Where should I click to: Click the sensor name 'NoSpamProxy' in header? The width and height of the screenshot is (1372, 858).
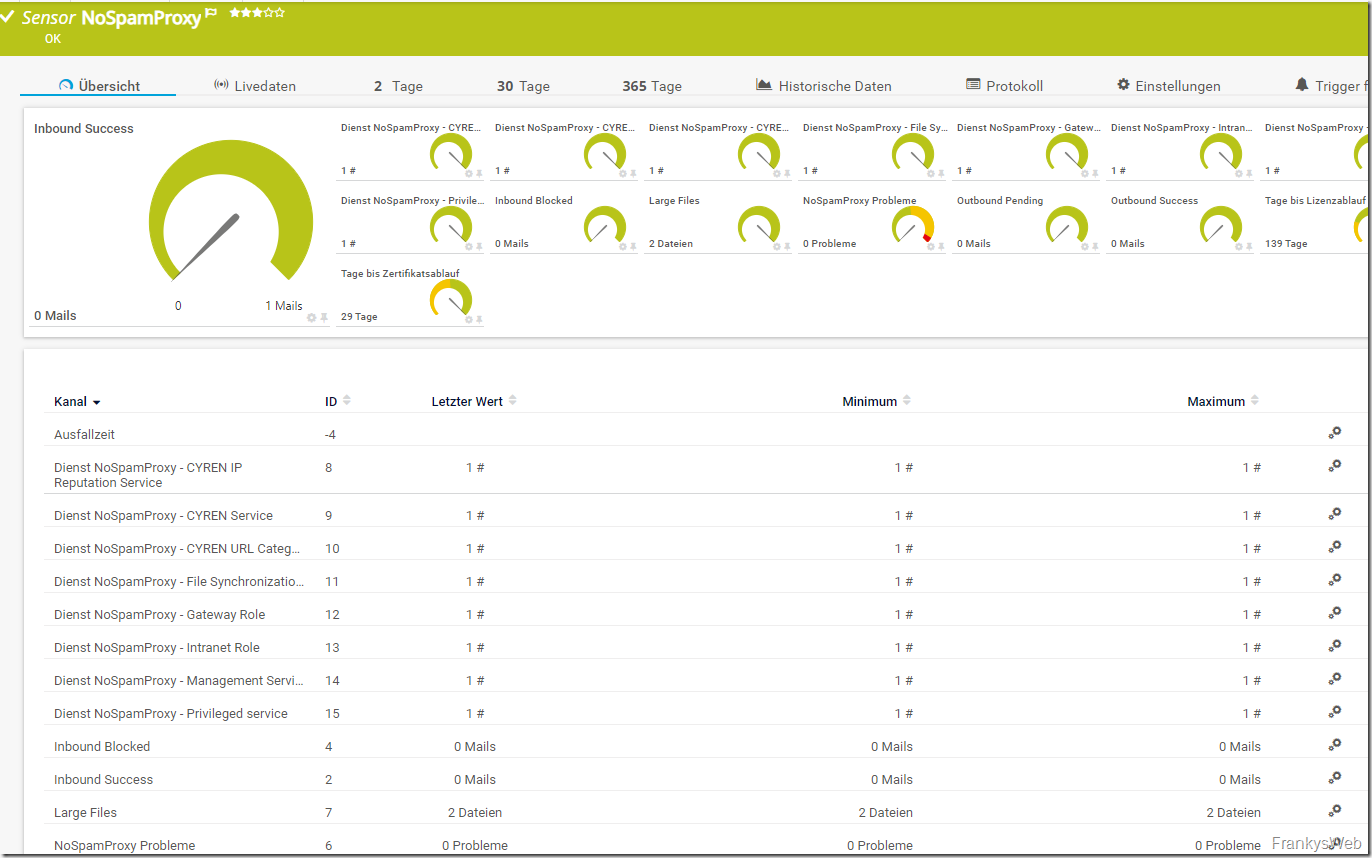[141, 17]
